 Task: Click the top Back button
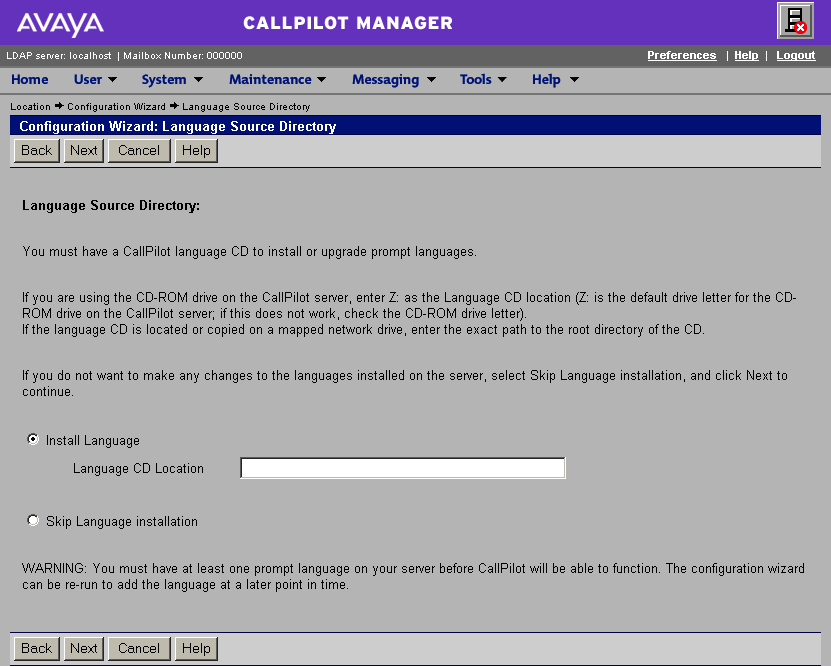point(37,150)
